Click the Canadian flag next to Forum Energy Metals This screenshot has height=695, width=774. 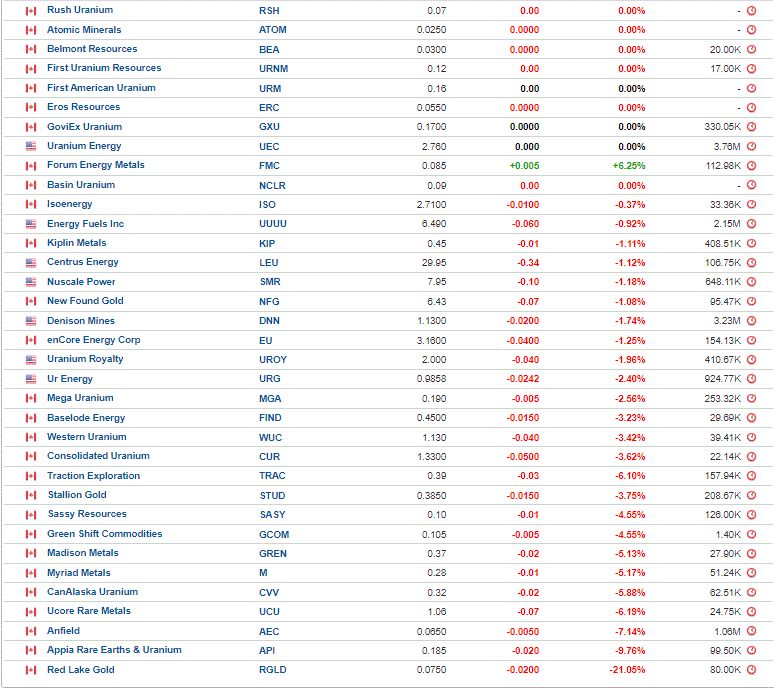[x=31, y=166]
